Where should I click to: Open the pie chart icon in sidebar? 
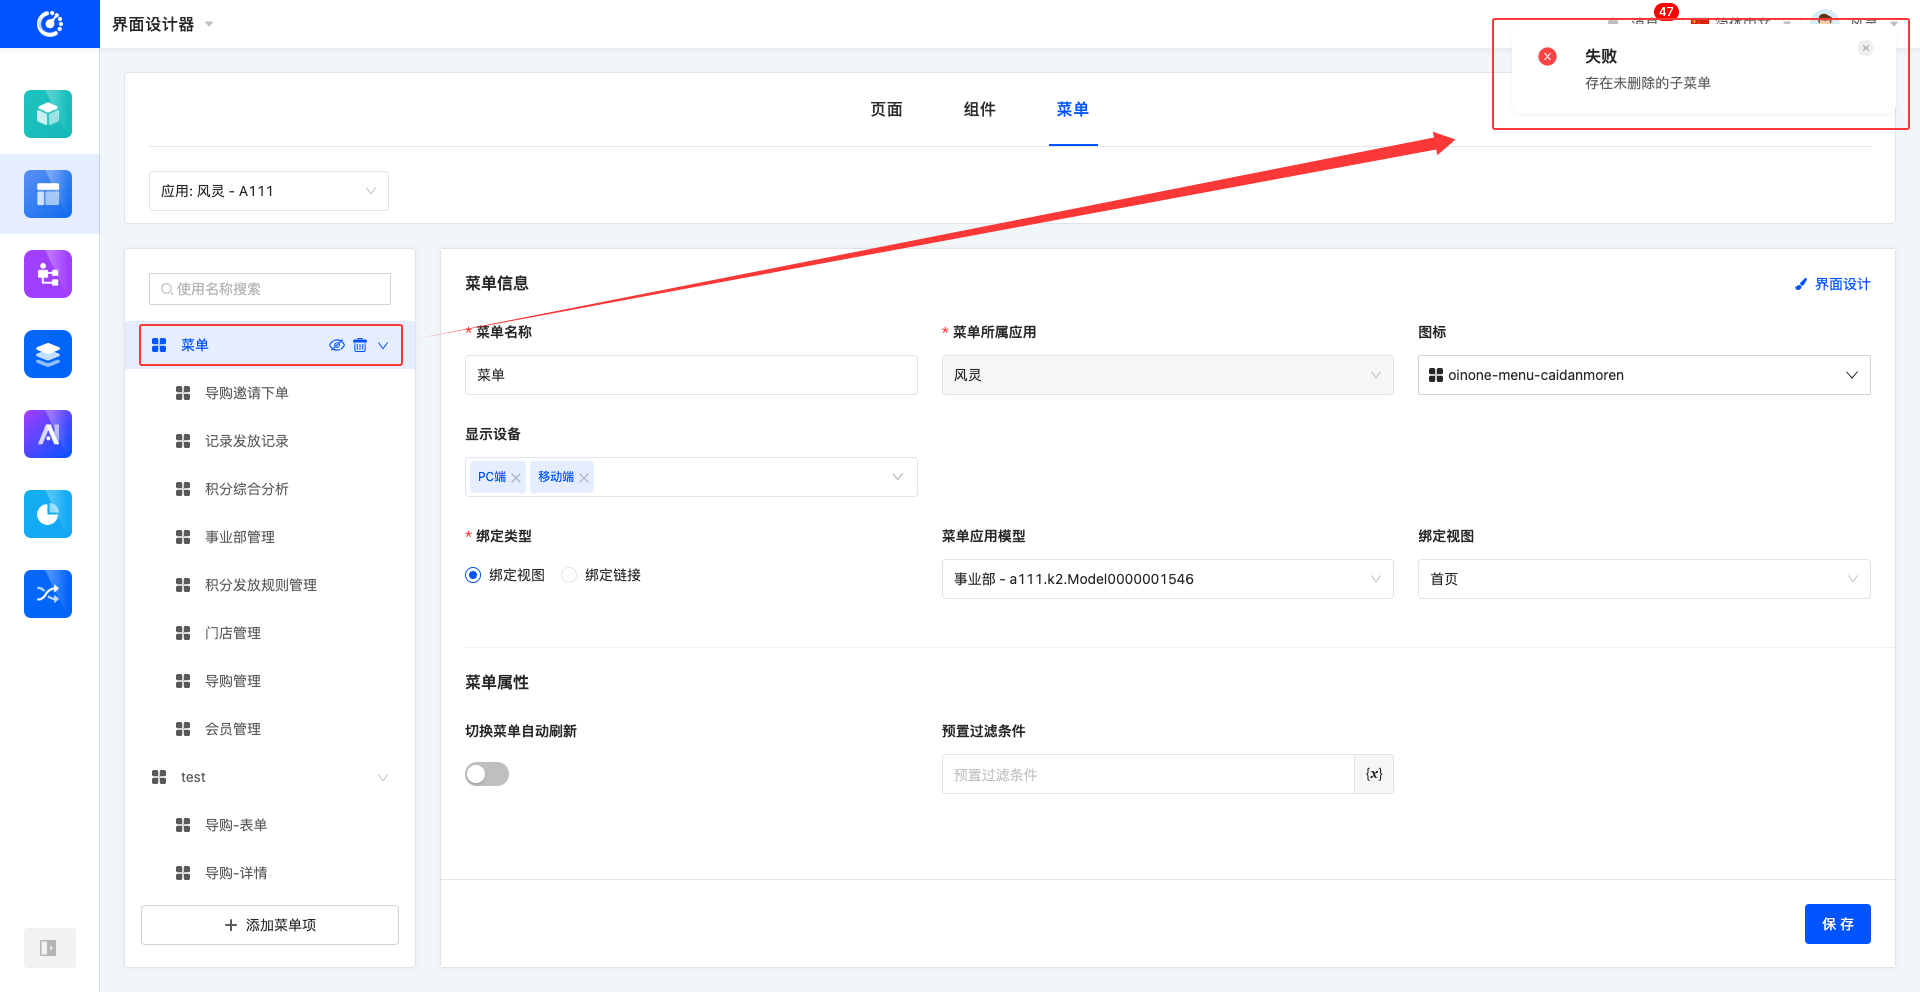click(x=48, y=514)
